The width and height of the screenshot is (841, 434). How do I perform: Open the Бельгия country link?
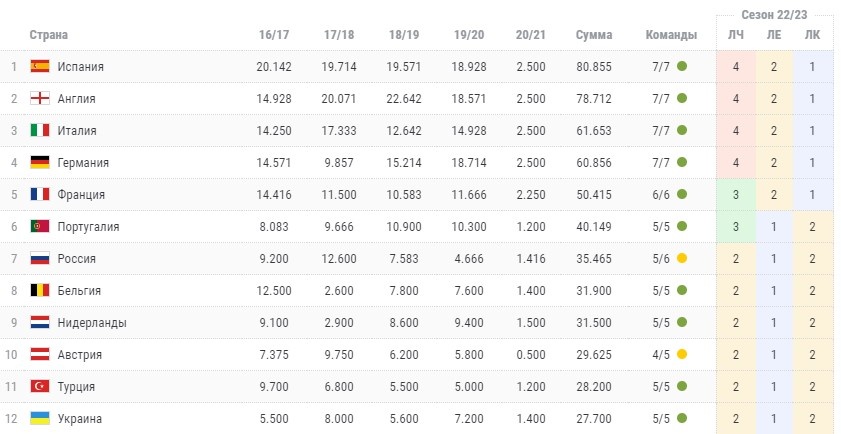tap(79, 291)
